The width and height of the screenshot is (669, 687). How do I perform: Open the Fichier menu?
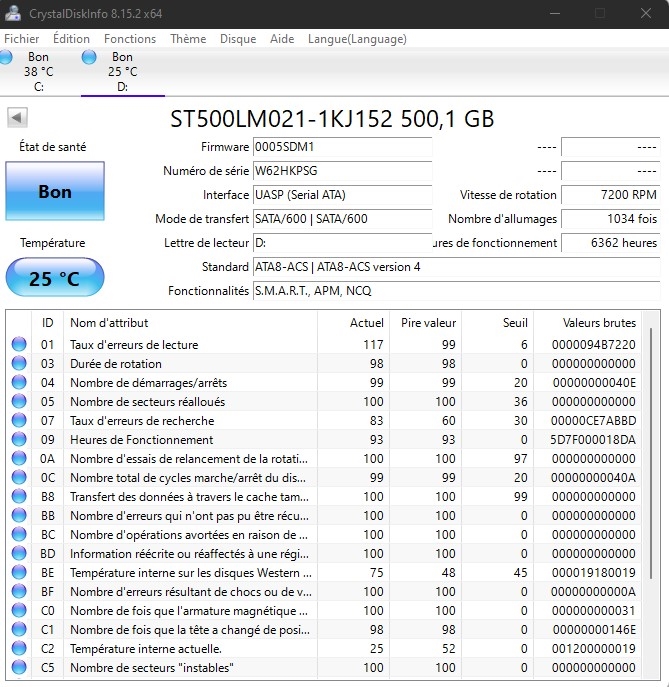(22, 39)
